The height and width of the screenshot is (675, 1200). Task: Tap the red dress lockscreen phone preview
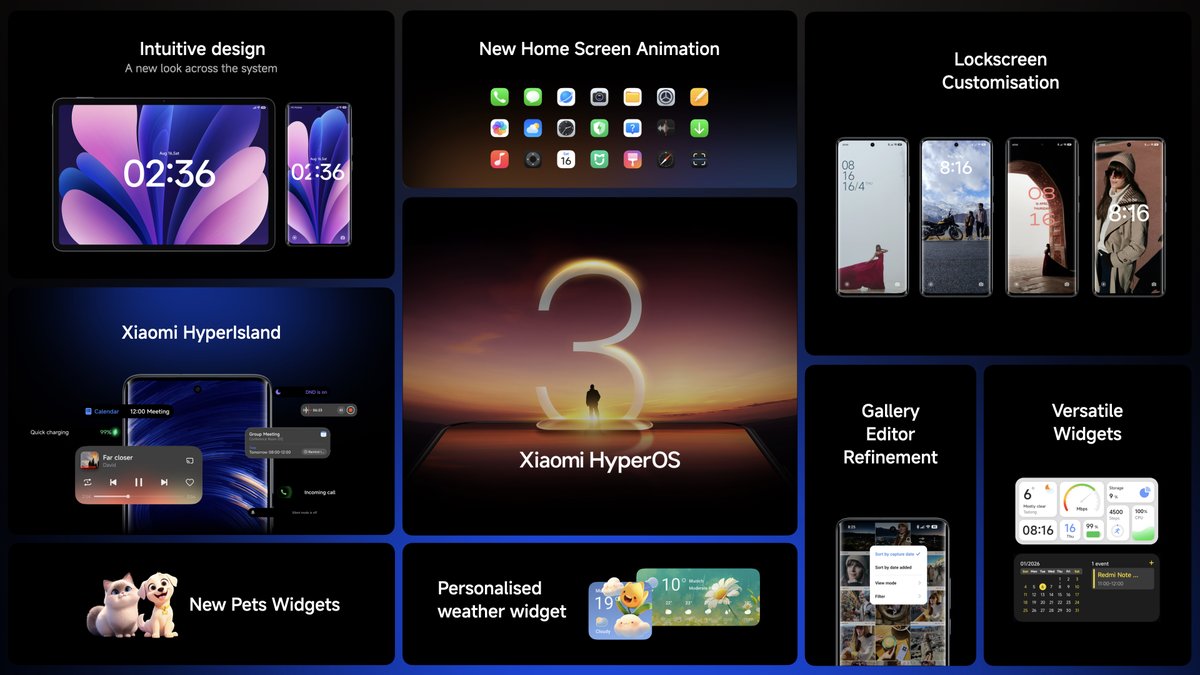[872, 217]
